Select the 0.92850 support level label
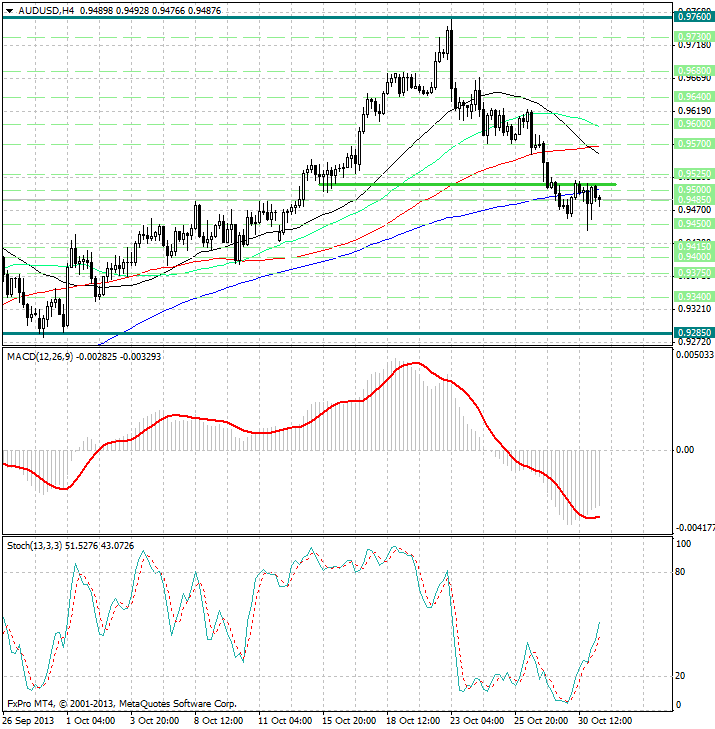715x729 pixels. [x=694, y=333]
